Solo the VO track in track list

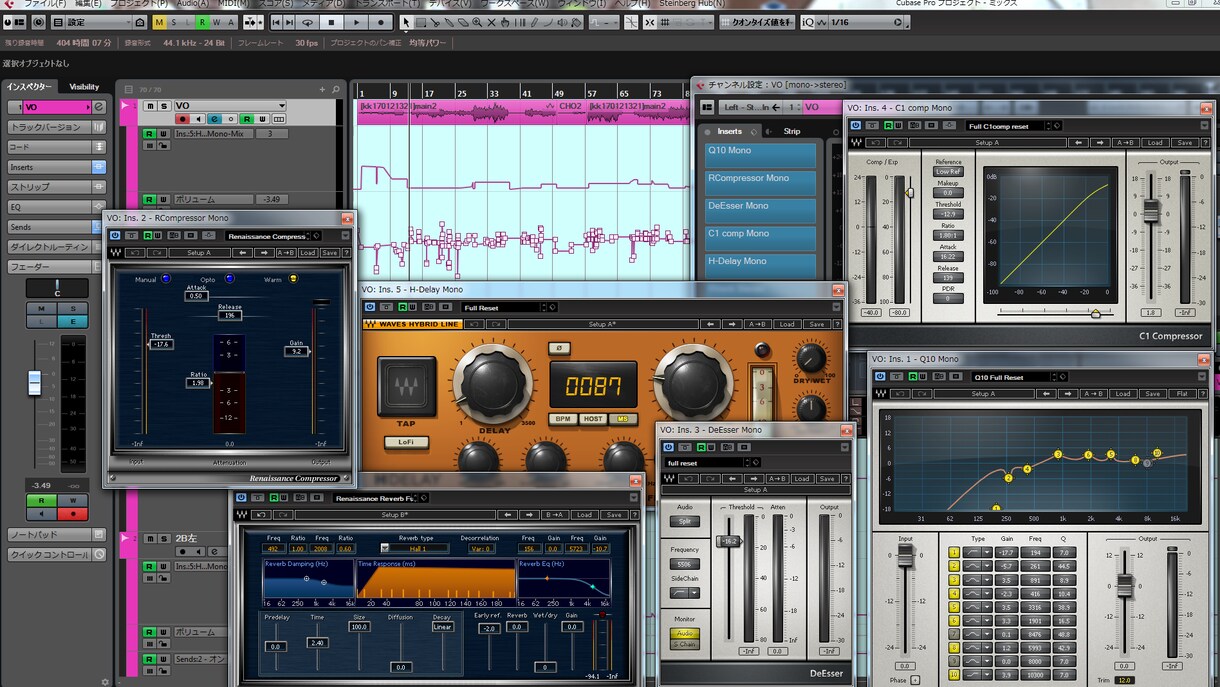(163, 106)
